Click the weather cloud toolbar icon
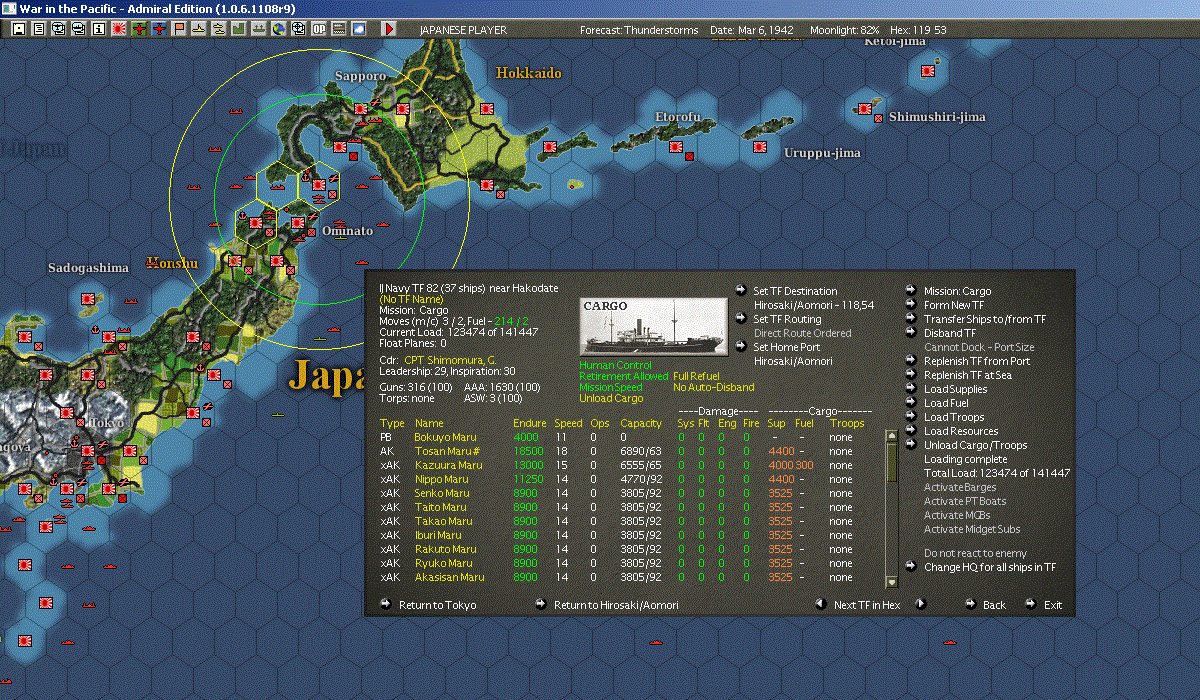The width and height of the screenshot is (1200, 700). pyautogui.click(x=358, y=29)
